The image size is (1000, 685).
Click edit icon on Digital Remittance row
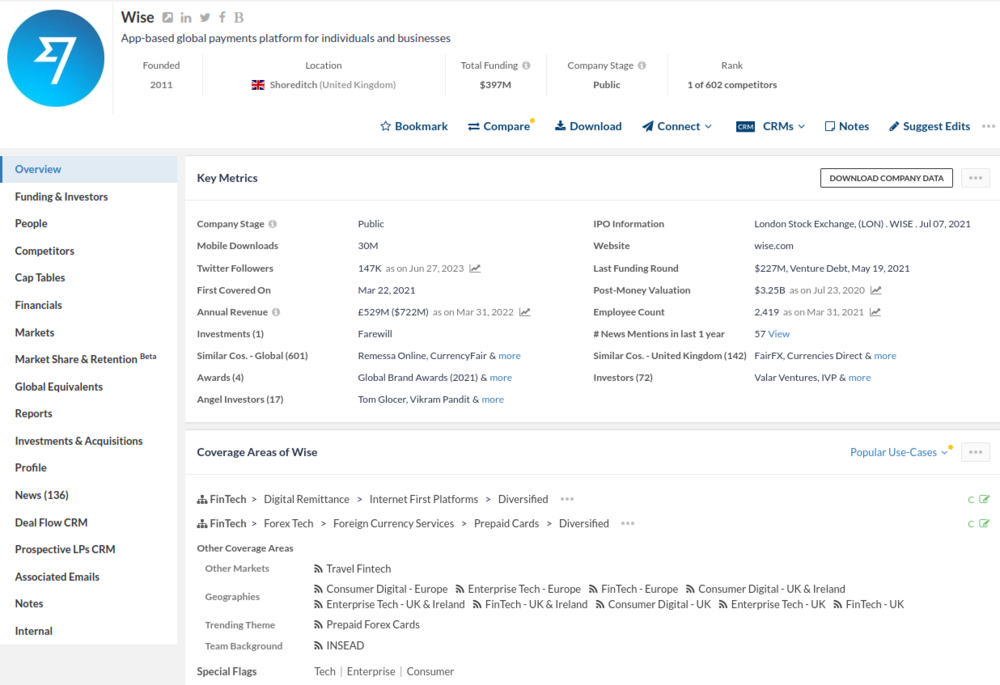point(984,499)
